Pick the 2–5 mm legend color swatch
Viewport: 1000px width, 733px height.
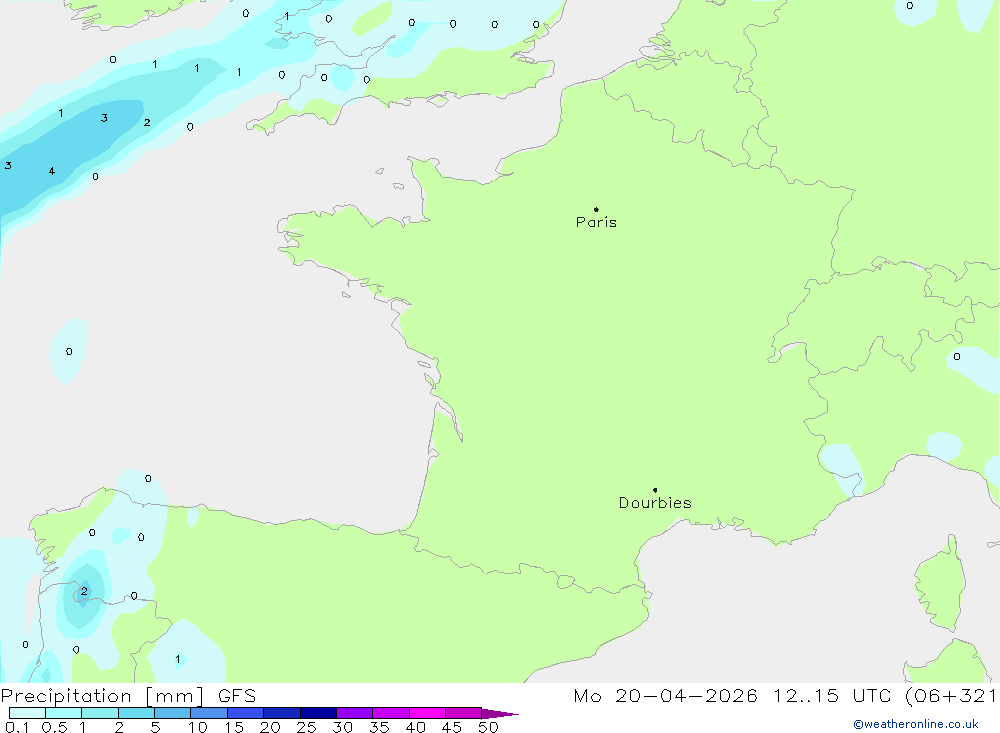[x=136, y=713]
